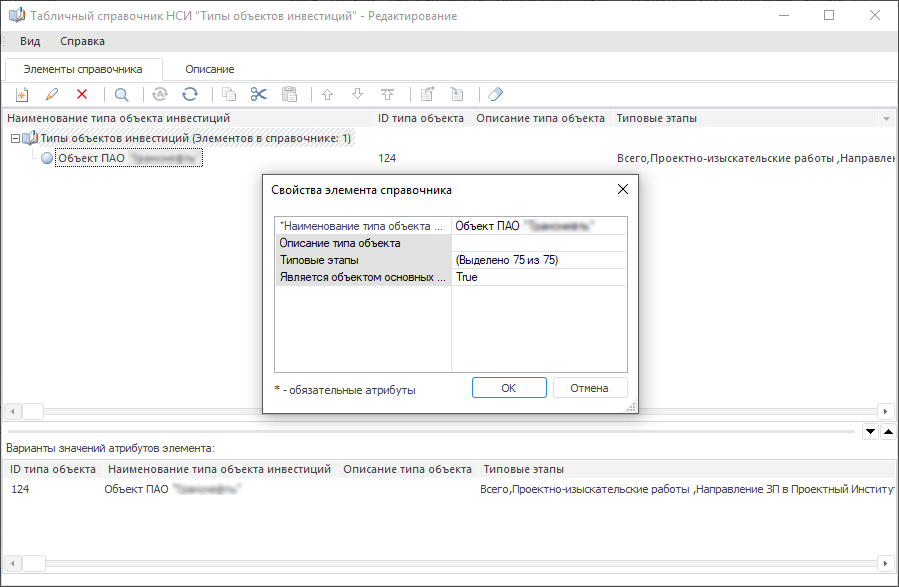
Task: Click the dialog resize grip corner
Action: click(x=631, y=406)
